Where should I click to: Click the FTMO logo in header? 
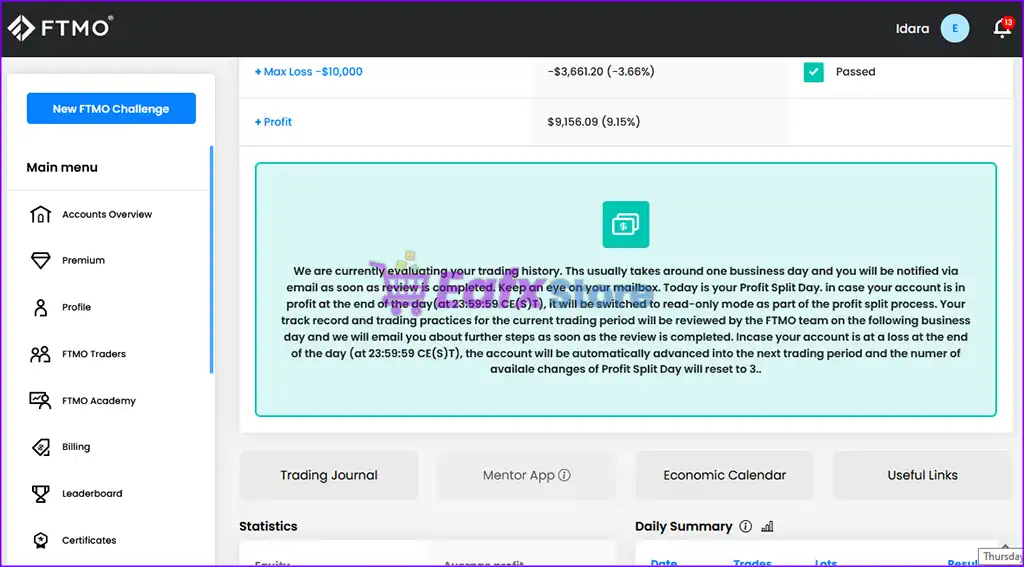[60, 28]
